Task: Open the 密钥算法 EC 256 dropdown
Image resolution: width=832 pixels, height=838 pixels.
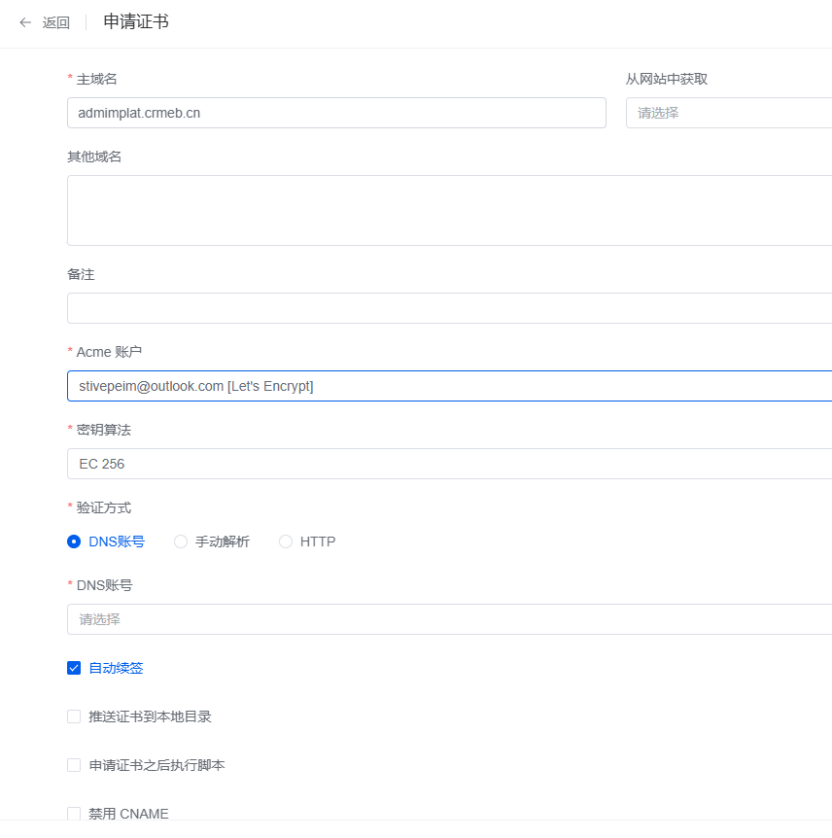Action: 449,463
